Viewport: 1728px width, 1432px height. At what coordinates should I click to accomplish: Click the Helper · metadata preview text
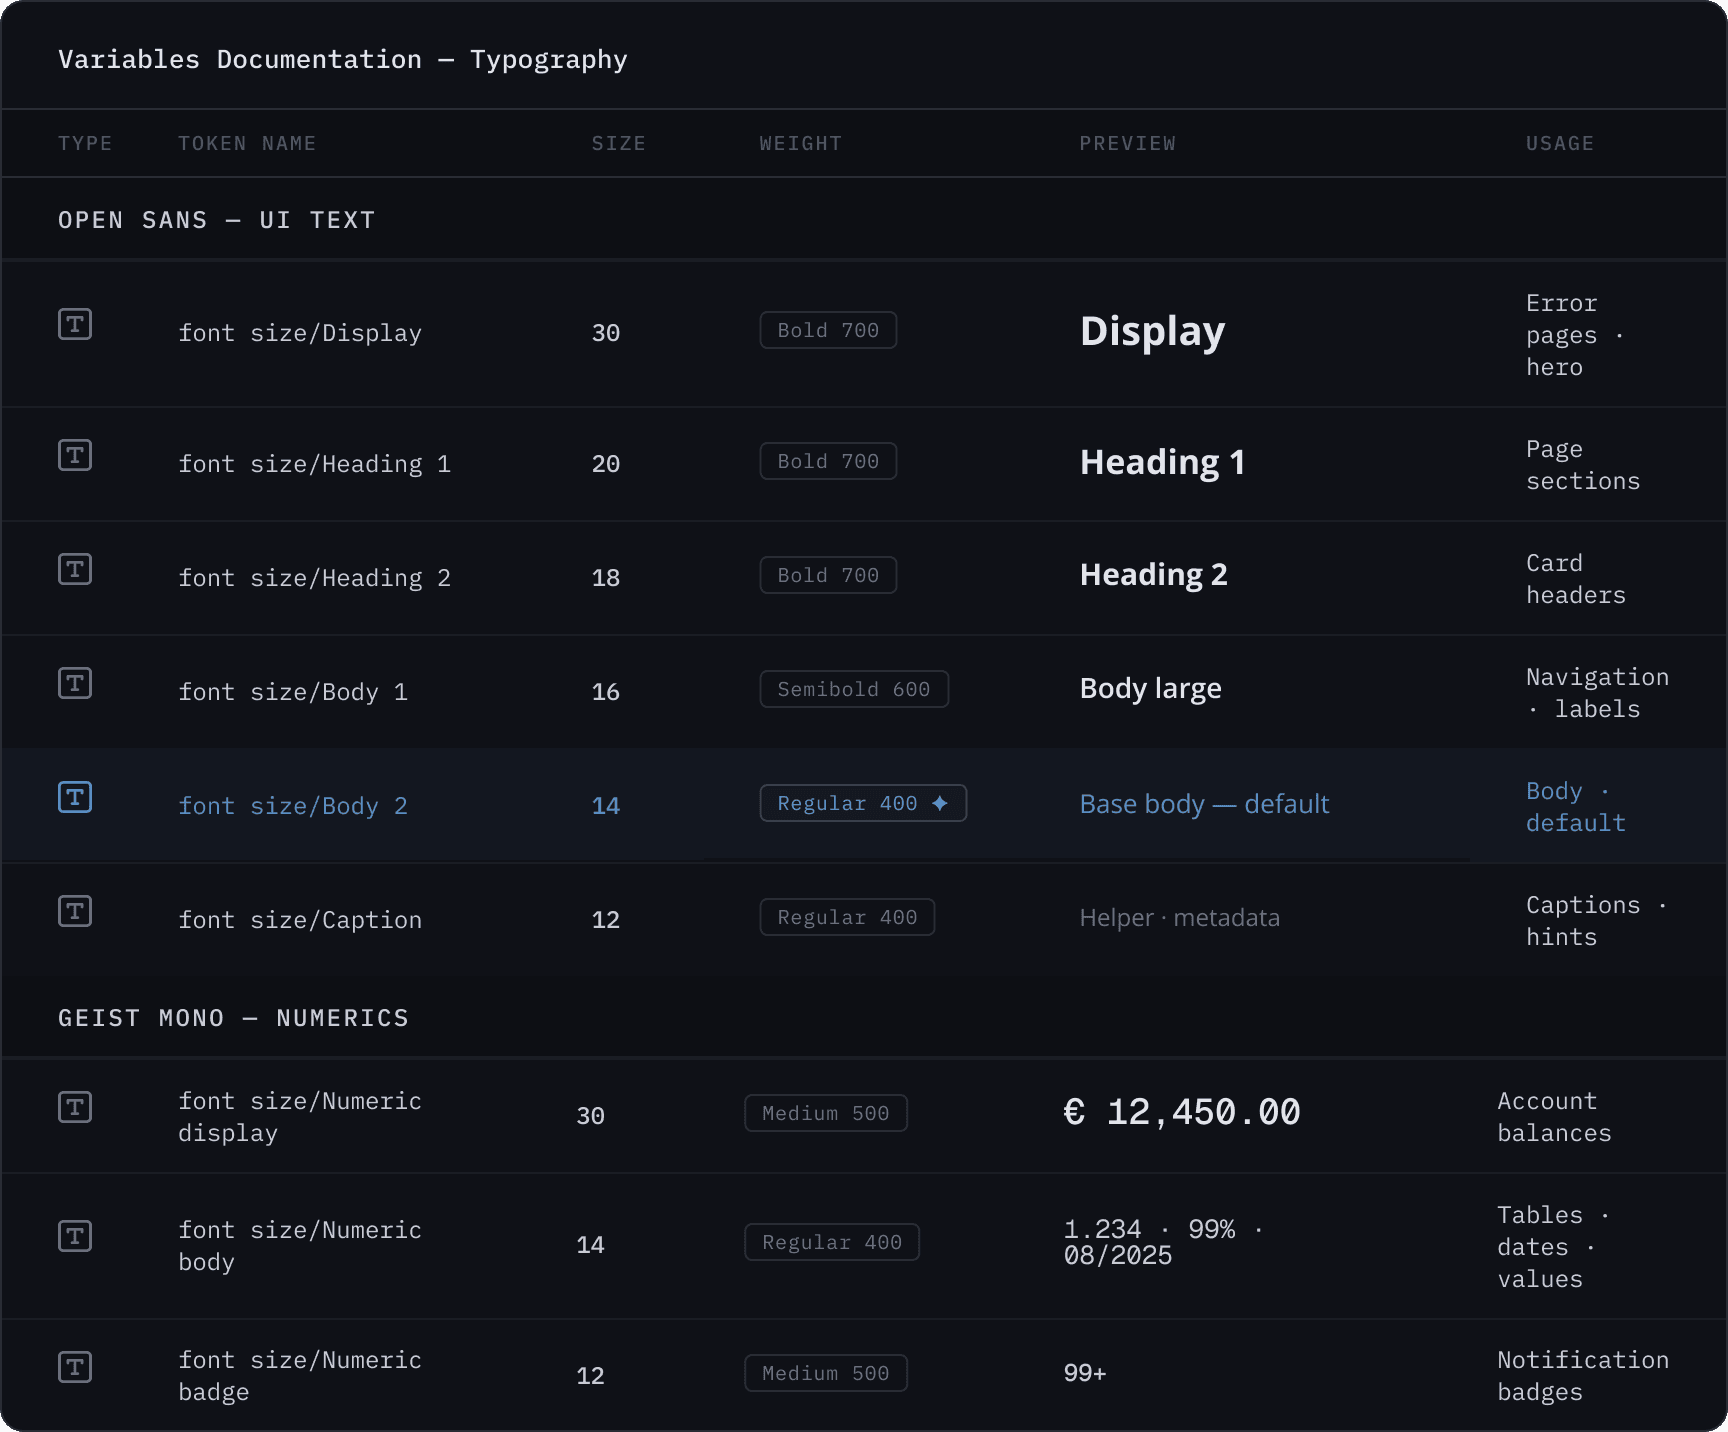point(1179,918)
